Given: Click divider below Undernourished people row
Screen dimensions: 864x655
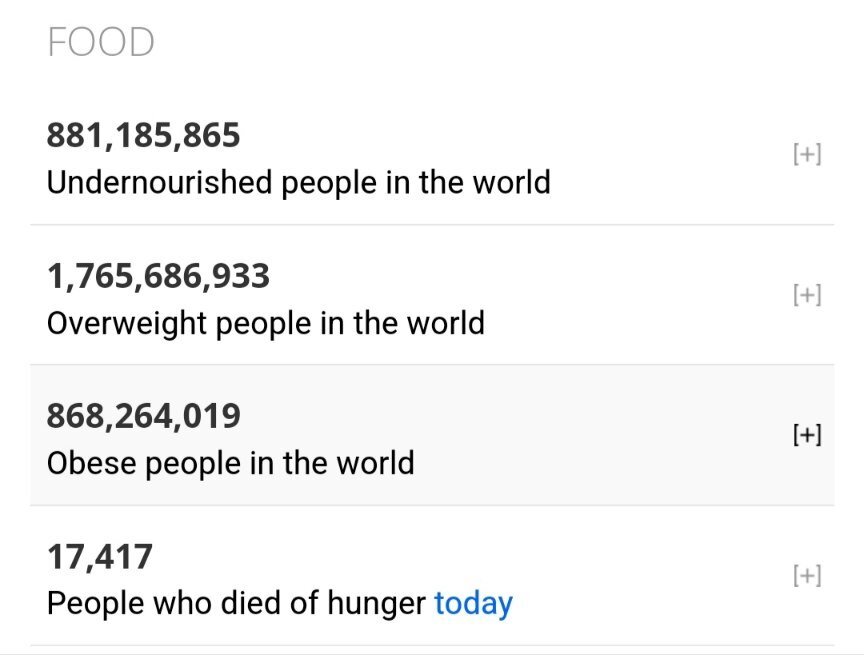Looking at the screenshot, I should [432, 224].
